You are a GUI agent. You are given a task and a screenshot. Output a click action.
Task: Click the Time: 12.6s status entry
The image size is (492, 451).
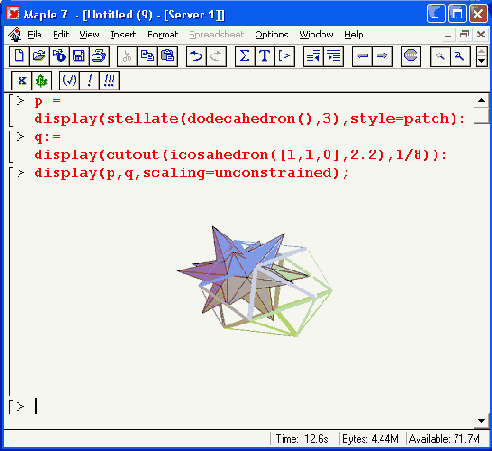click(x=302, y=439)
